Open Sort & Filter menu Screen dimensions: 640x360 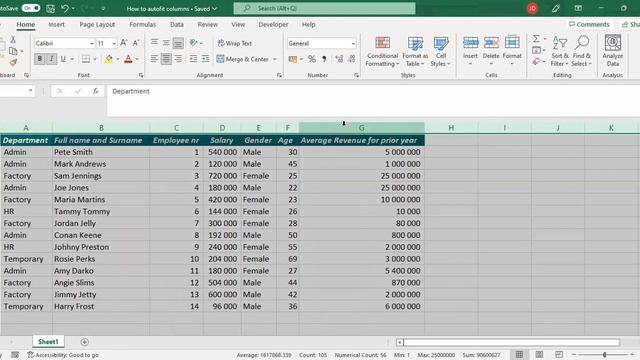[560, 51]
